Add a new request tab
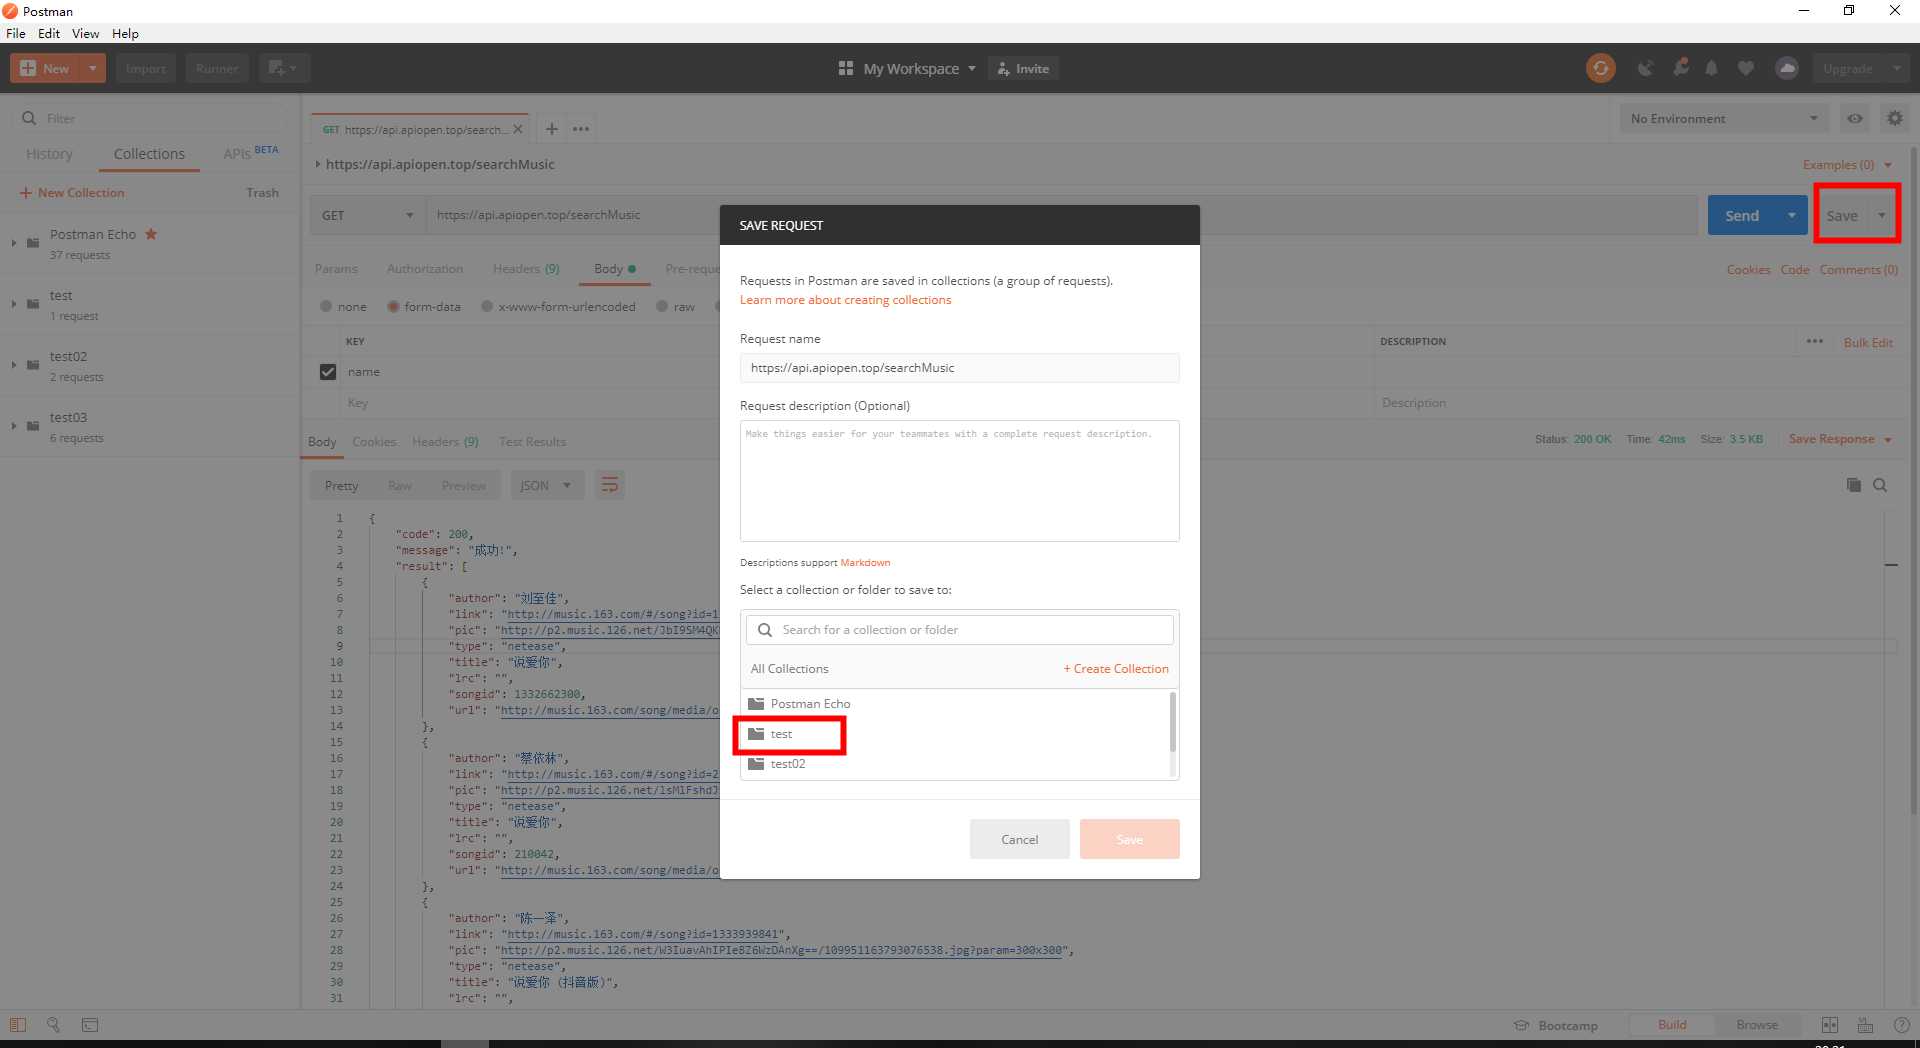1920x1048 pixels. coord(551,129)
